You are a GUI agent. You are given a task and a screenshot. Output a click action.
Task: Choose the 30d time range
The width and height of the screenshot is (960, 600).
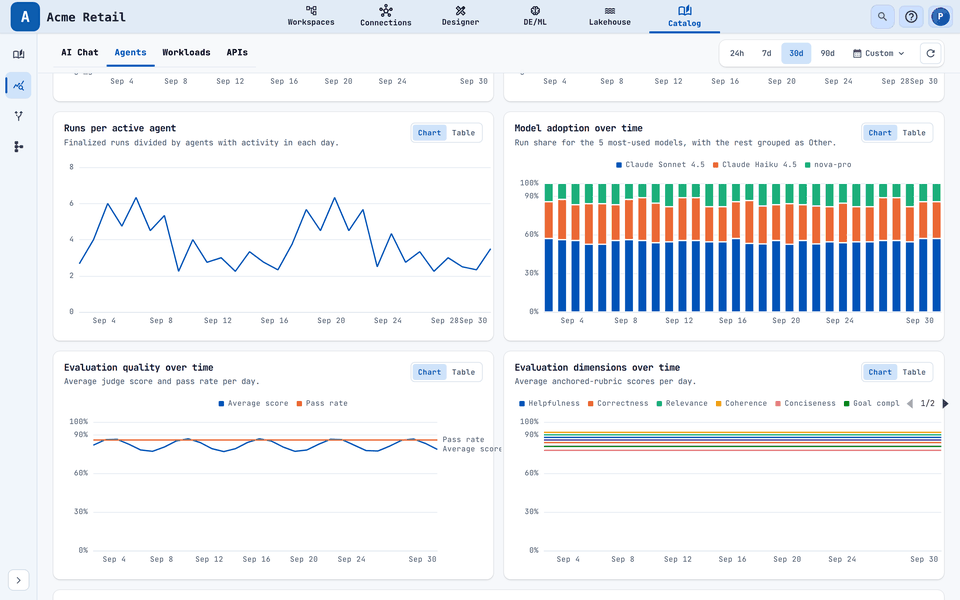pos(796,53)
